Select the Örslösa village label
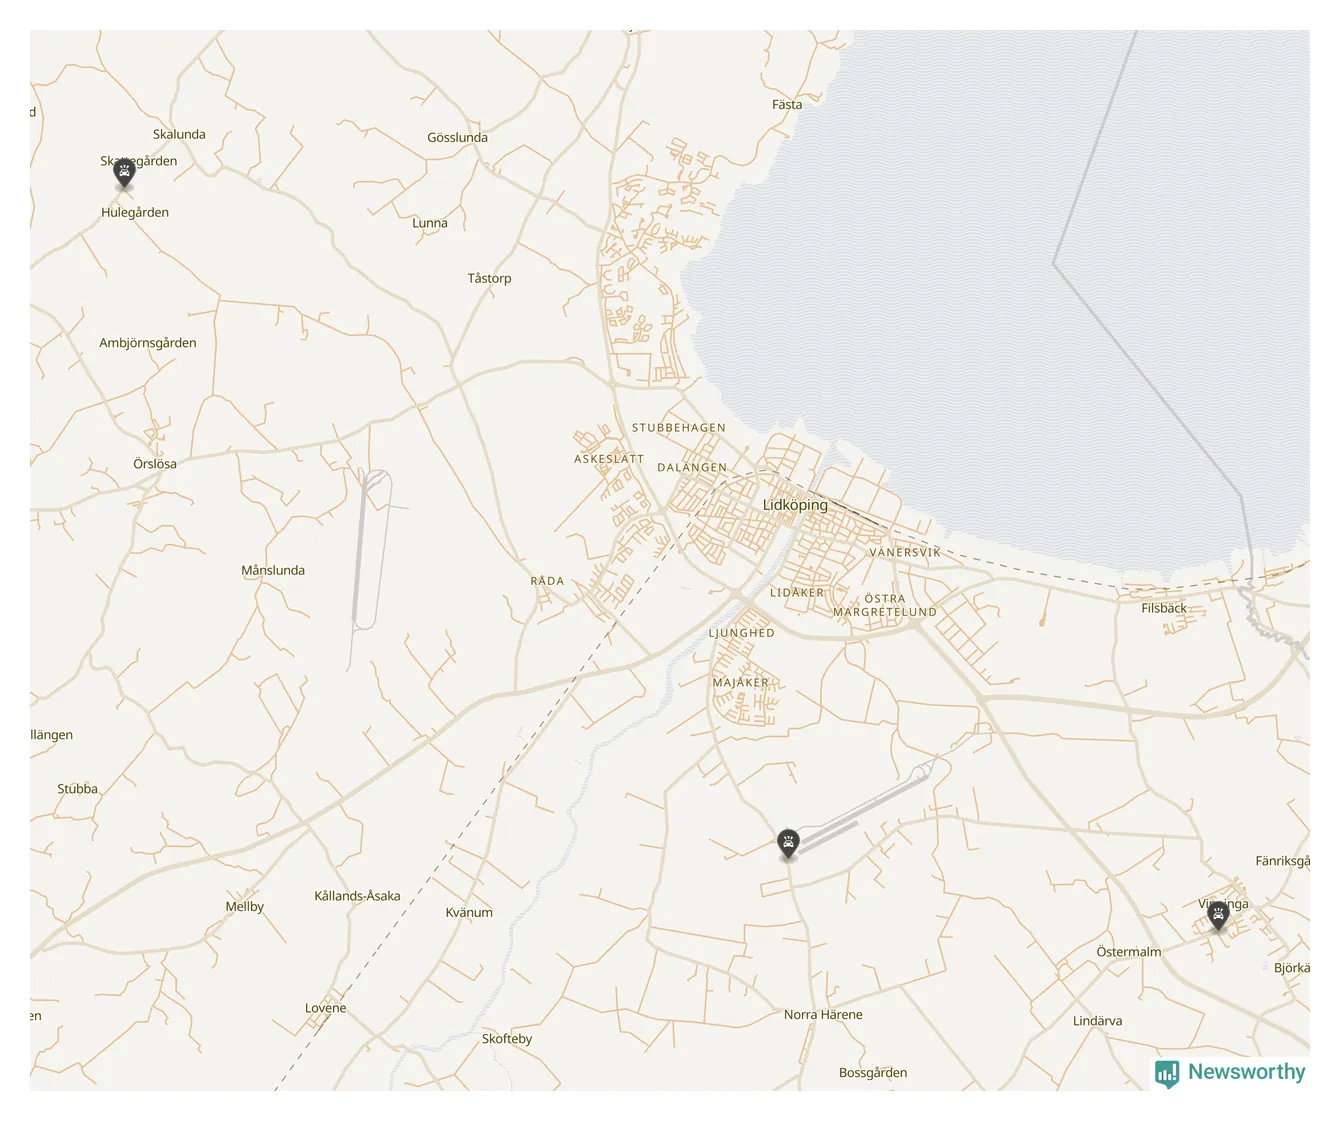1340x1121 pixels. pyautogui.click(x=155, y=464)
